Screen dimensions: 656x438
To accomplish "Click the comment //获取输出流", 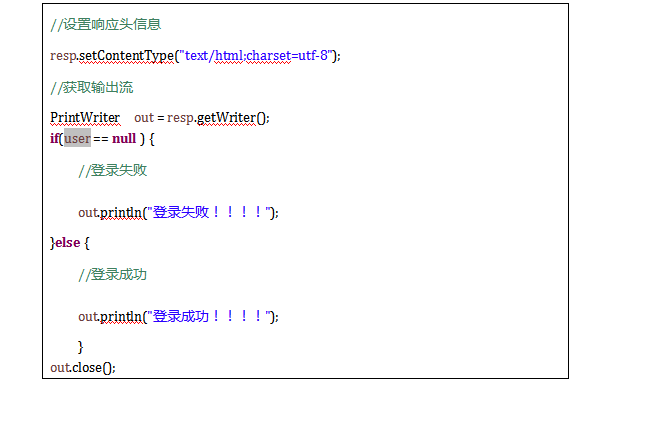I will [x=92, y=87].
